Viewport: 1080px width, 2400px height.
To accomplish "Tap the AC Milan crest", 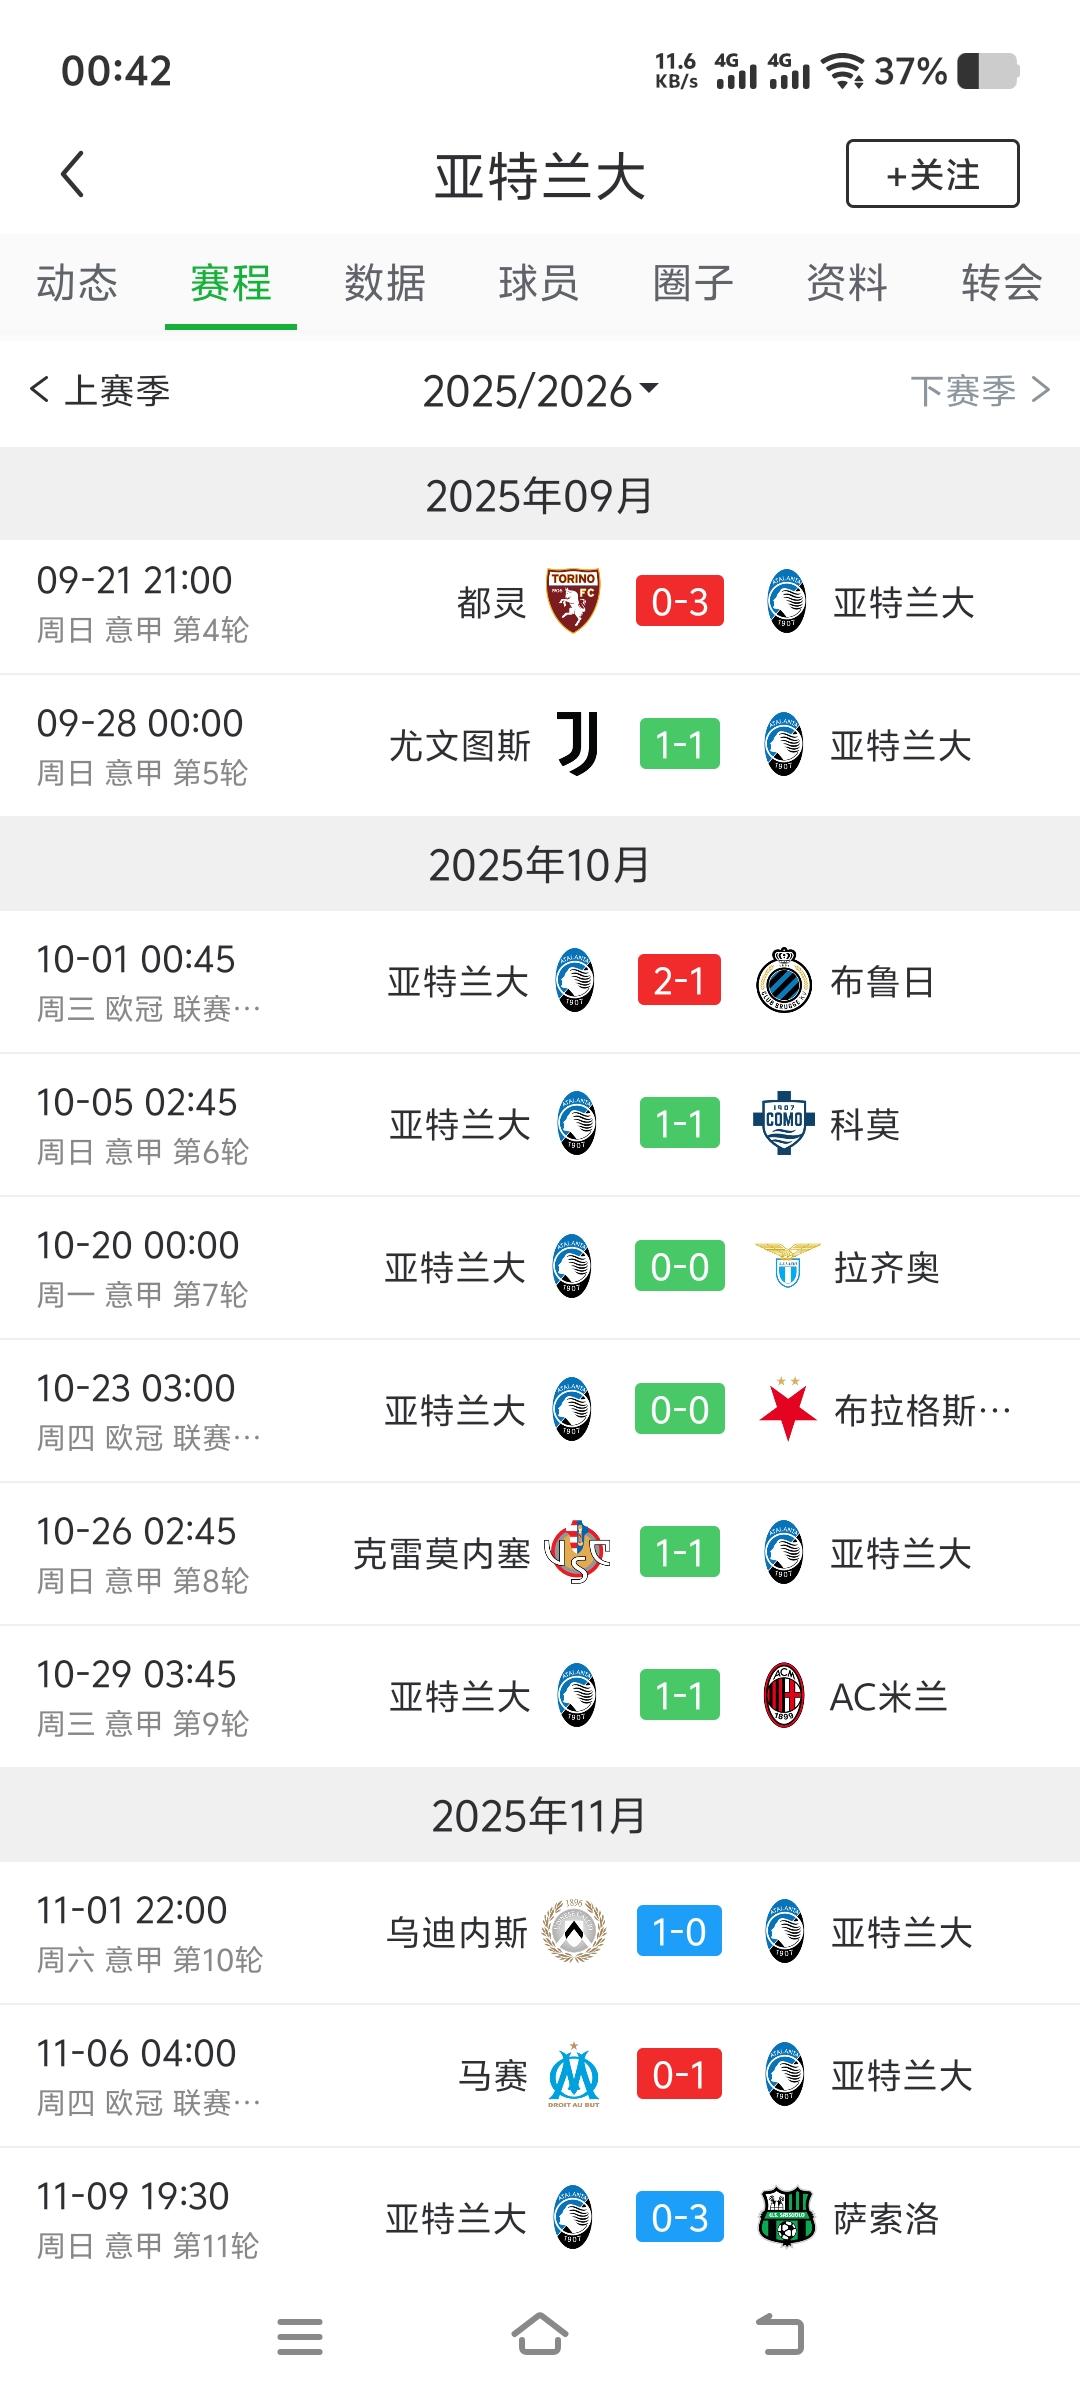I will [x=784, y=1696].
